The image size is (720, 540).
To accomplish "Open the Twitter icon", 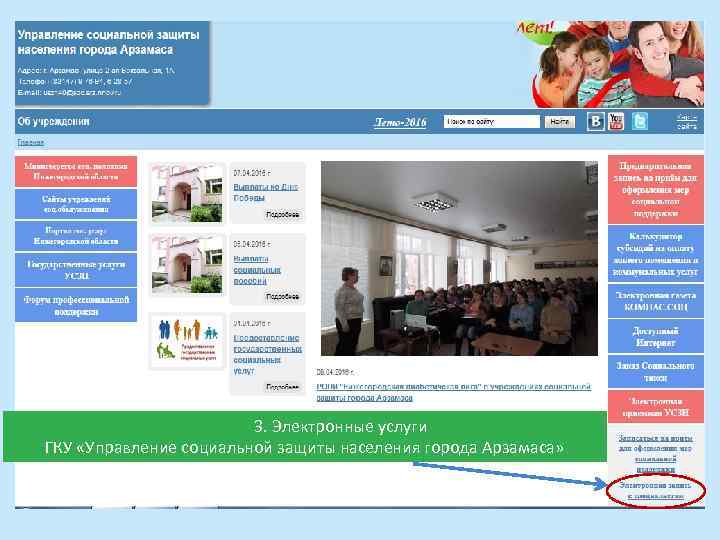I will point(640,121).
